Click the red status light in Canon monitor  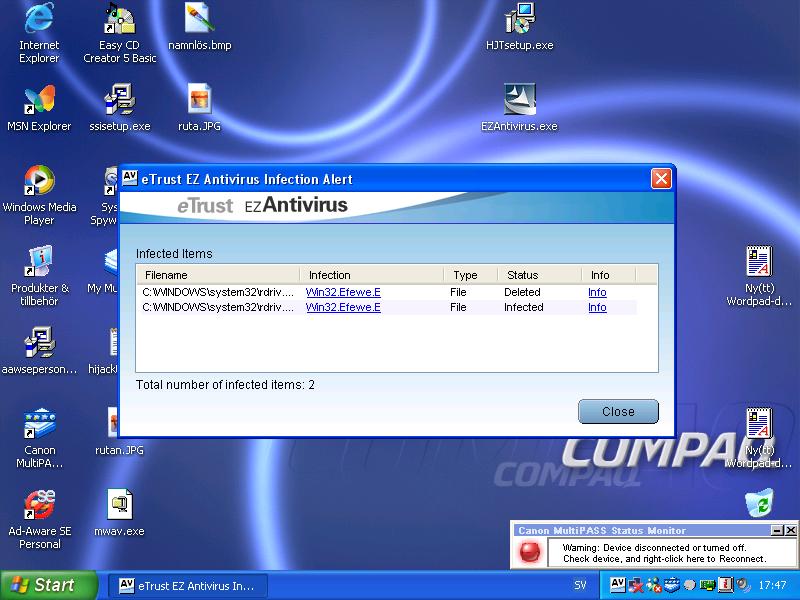pyautogui.click(x=529, y=552)
